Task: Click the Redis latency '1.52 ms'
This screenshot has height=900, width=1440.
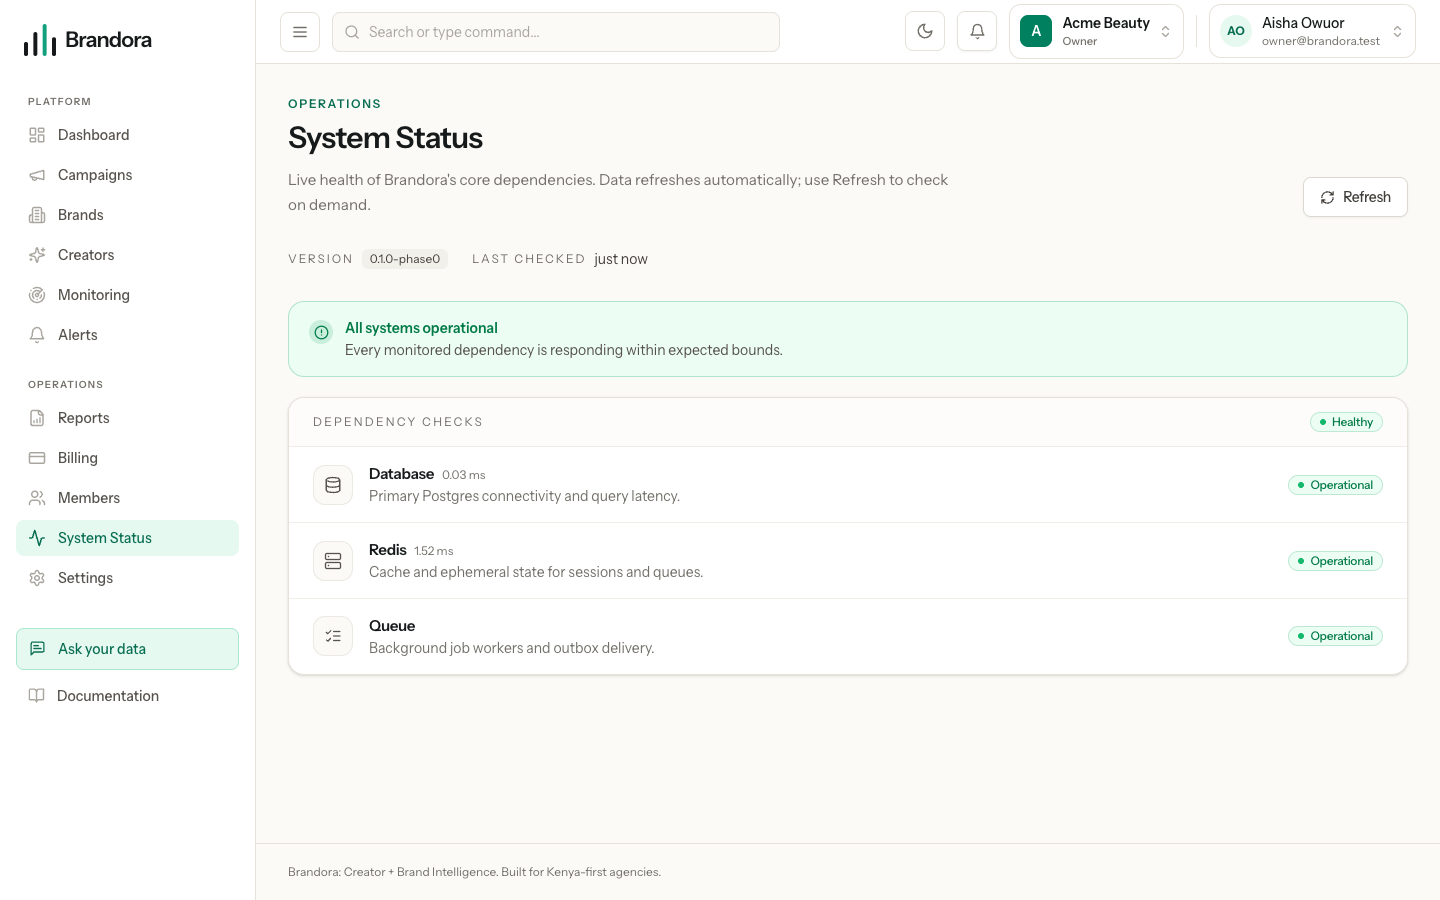Action: click(x=434, y=551)
